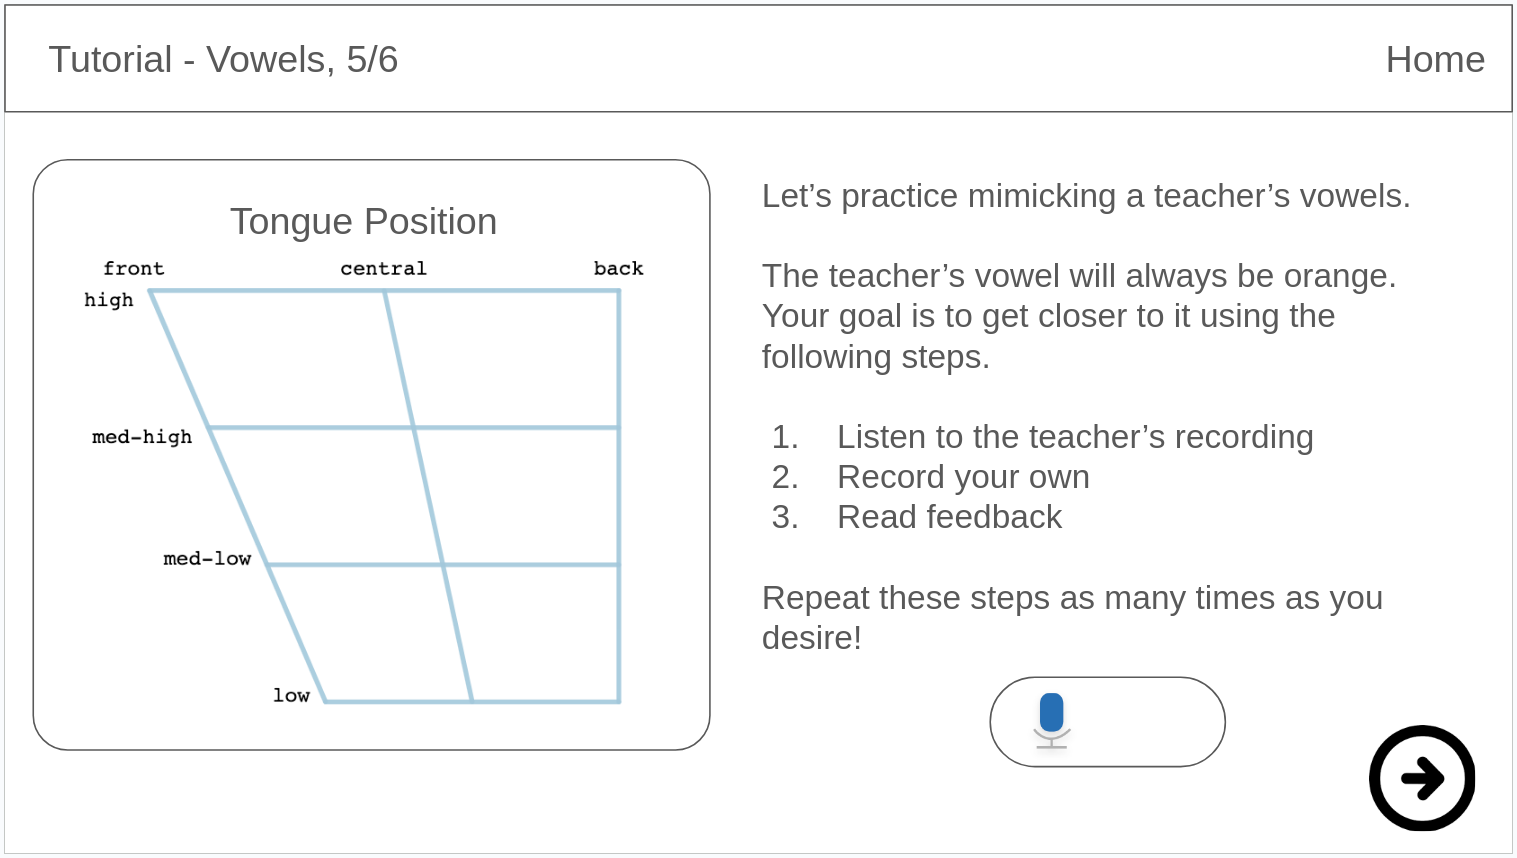The image size is (1517, 858).
Task: Select the 'back' label on the chart
Action: click(x=618, y=268)
